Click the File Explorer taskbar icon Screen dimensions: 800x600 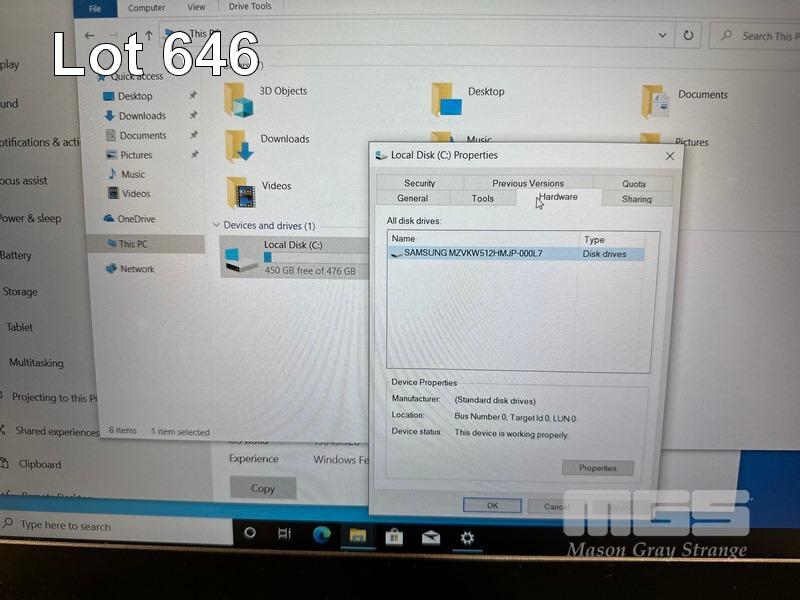[357, 536]
